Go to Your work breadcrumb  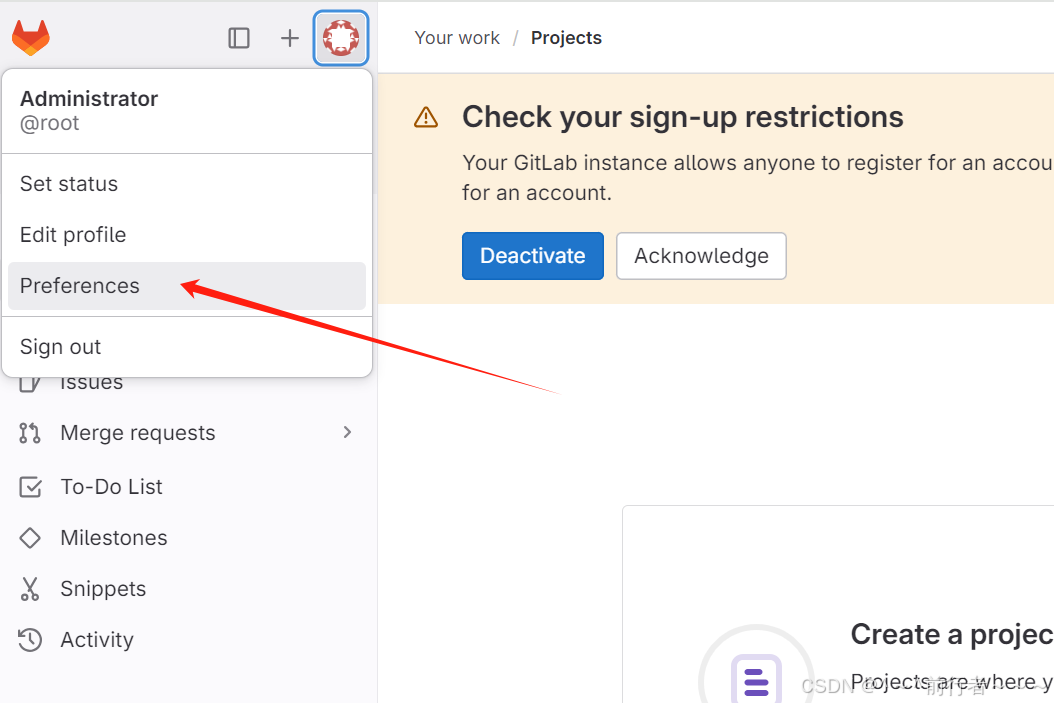[457, 38]
